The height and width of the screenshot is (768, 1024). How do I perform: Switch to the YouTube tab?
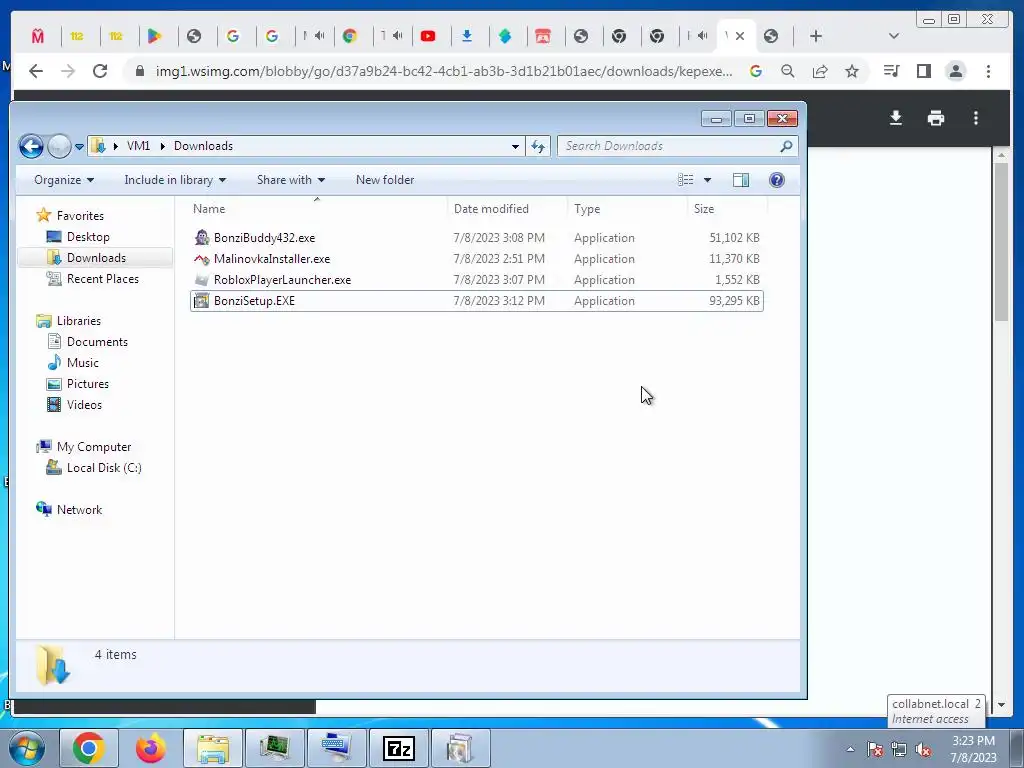coord(428,36)
